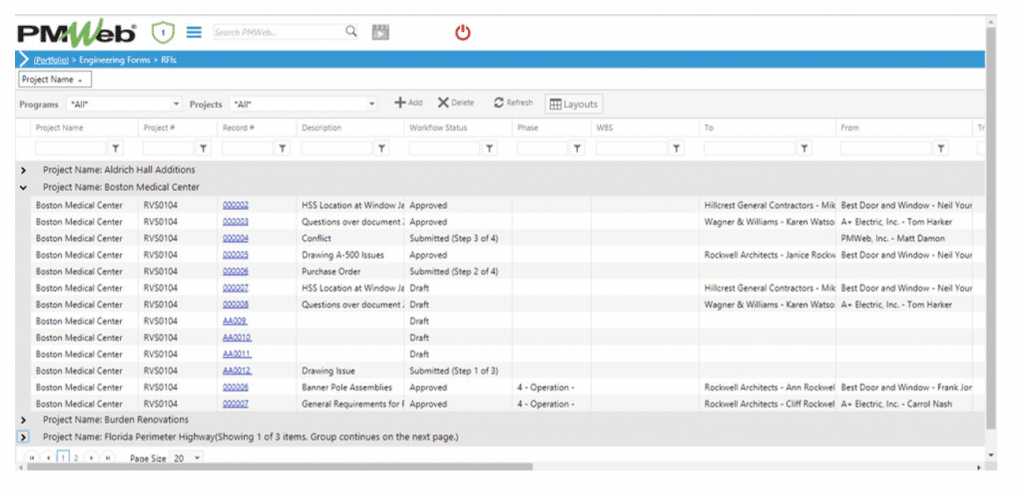1024x491 pixels.
Task: Go to previous page pager icon
Action: (47, 458)
